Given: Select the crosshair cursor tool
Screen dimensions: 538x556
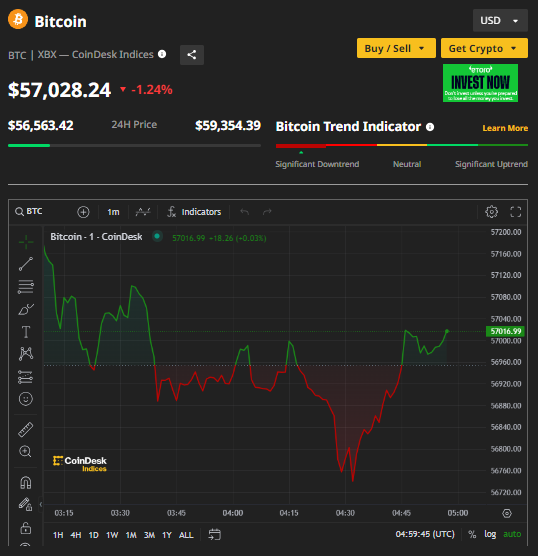Looking at the screenshot, I should click(x=26, y=242).
